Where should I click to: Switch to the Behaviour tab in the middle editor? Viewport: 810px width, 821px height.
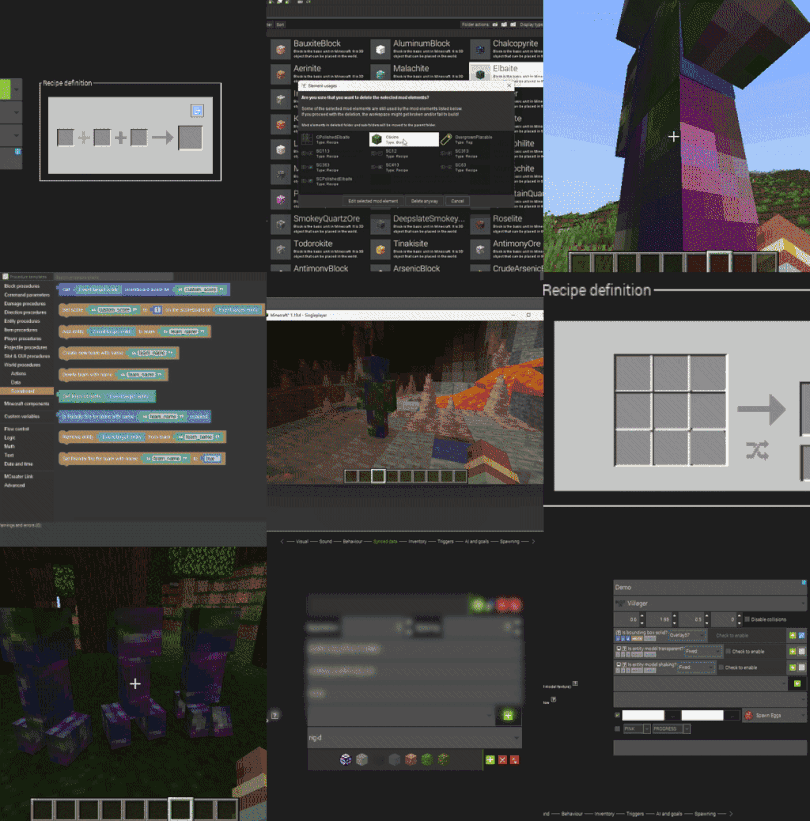(x=352, y=541)
